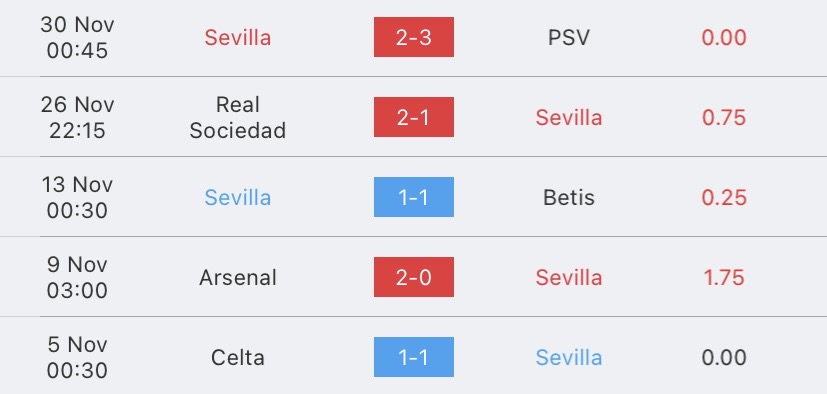The width and height of the screenshot is (827, 394).
Task: Open the 2-3 Sevilla vs PSV score
Action: [x=414, y=37]
